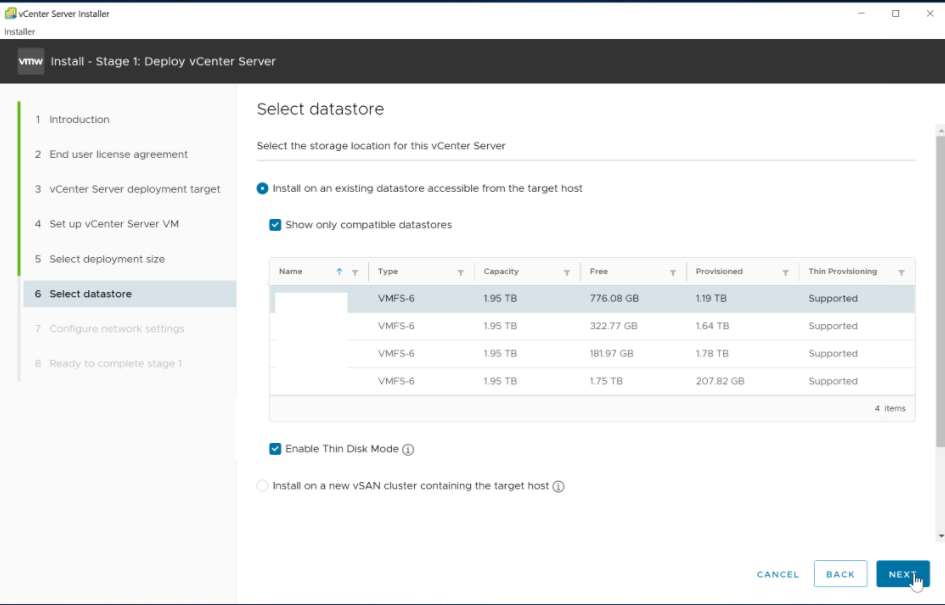This screenshot has width=945, height=605.
Task: Uncheck Show only compatible datastores
Action: (x=275, y=225)
